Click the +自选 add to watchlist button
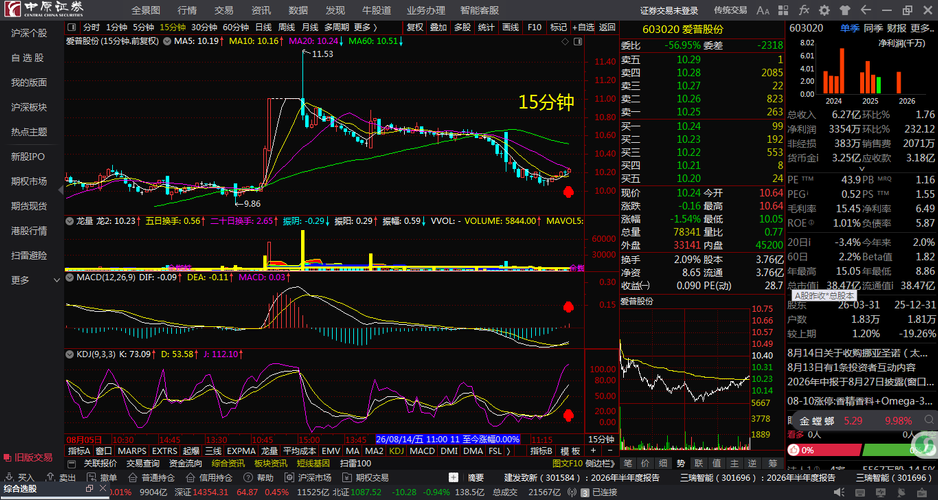This screenshot has width=938, height=500. (583, 27)
